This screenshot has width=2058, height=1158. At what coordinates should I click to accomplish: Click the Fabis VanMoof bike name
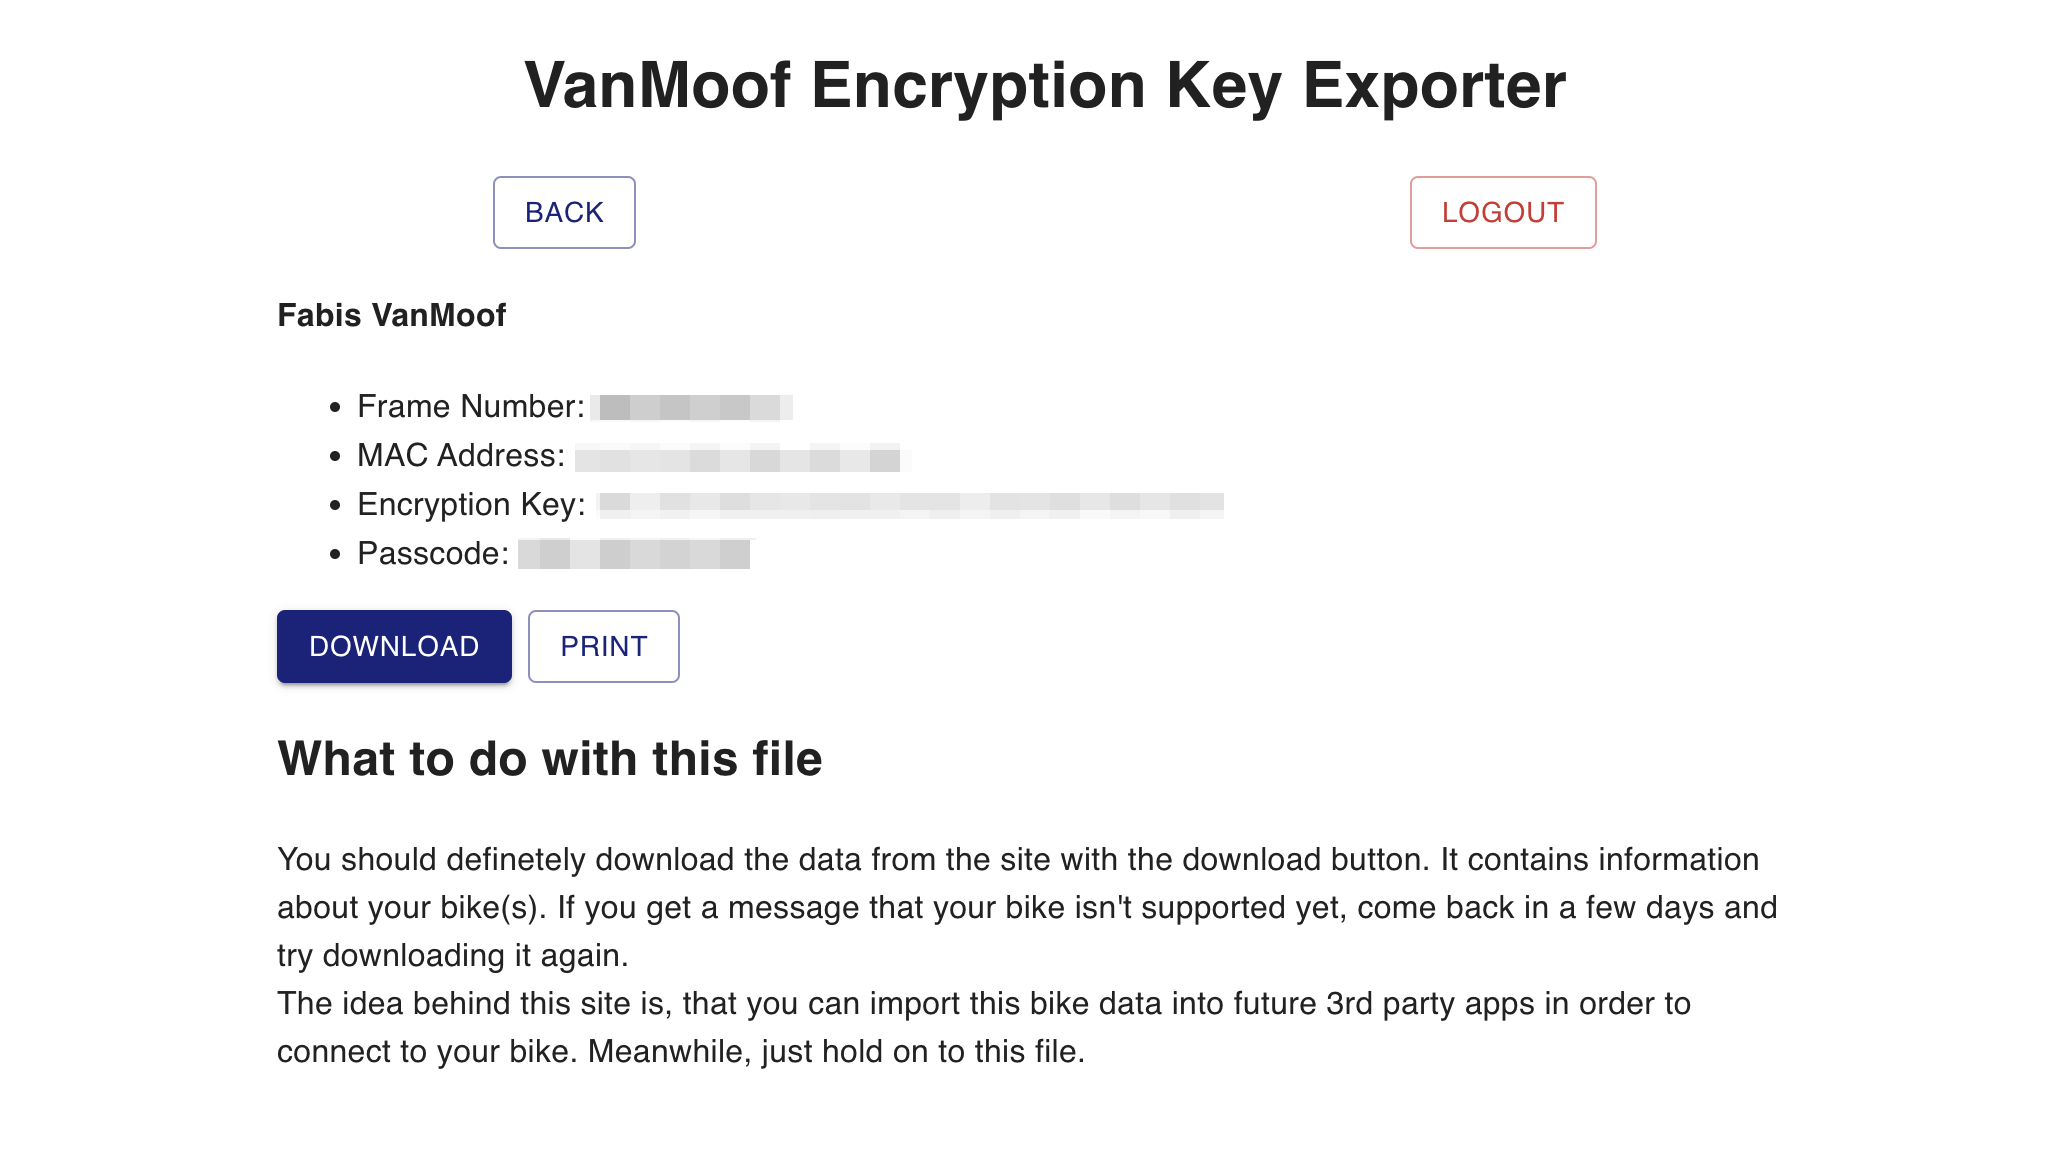391,314
